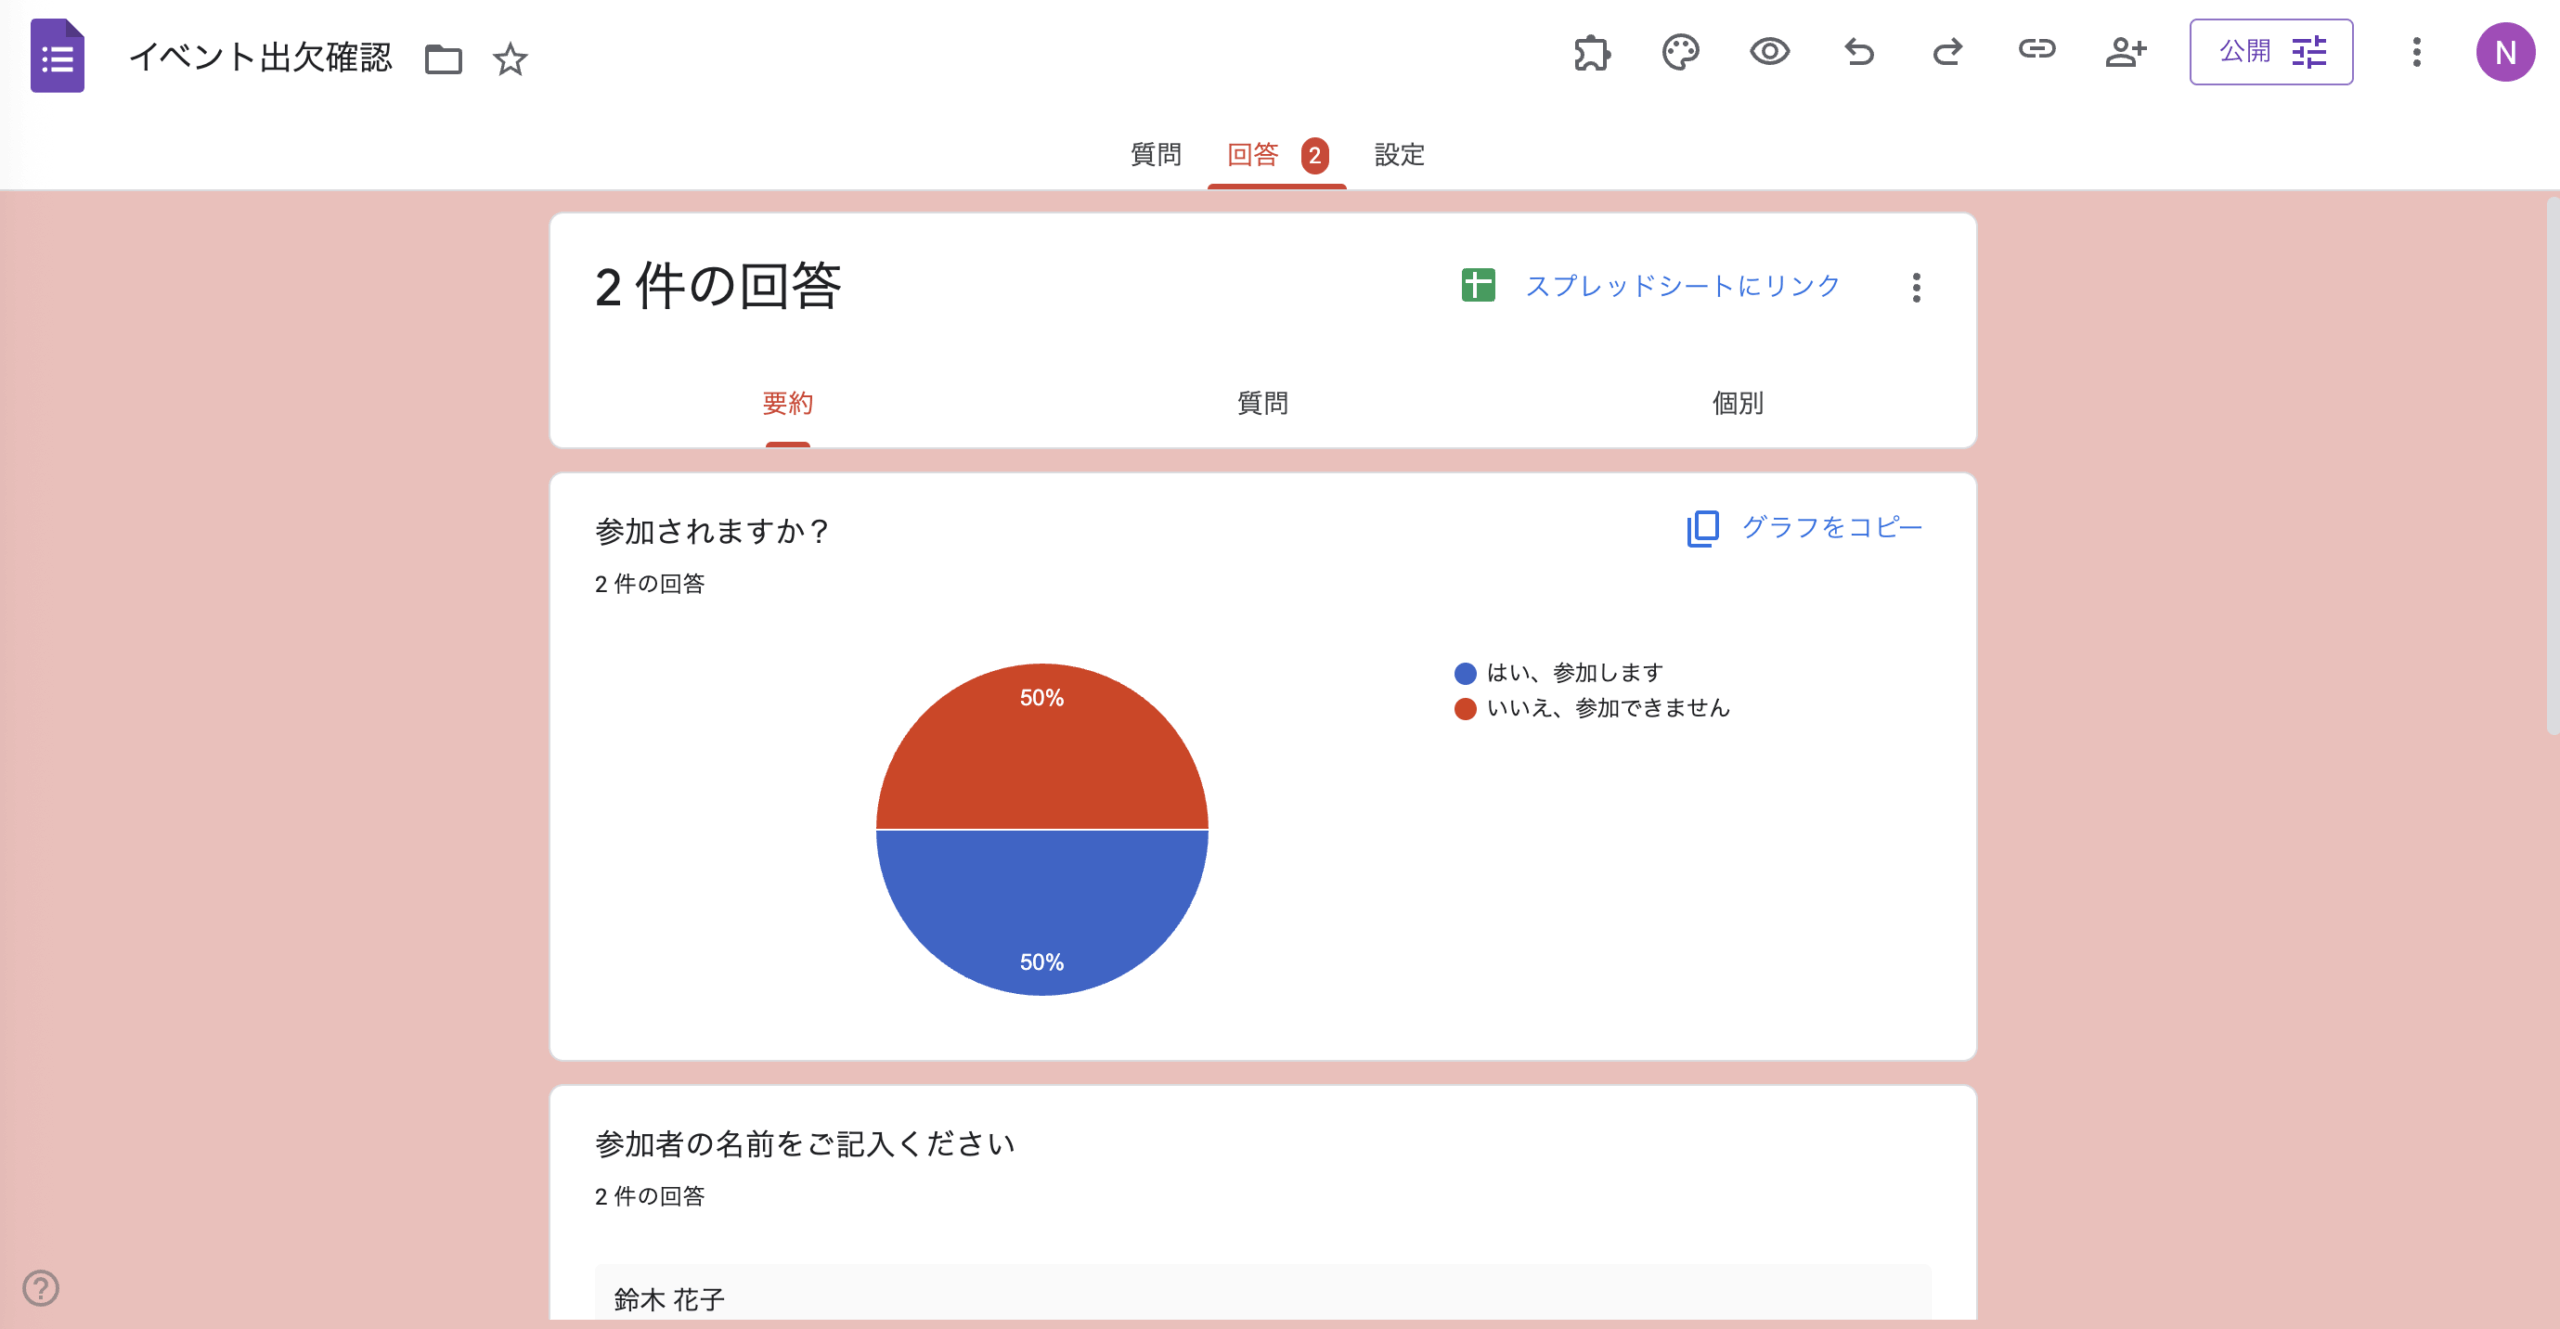
Task: Add collaborators icon
Action: (2125, 51)
